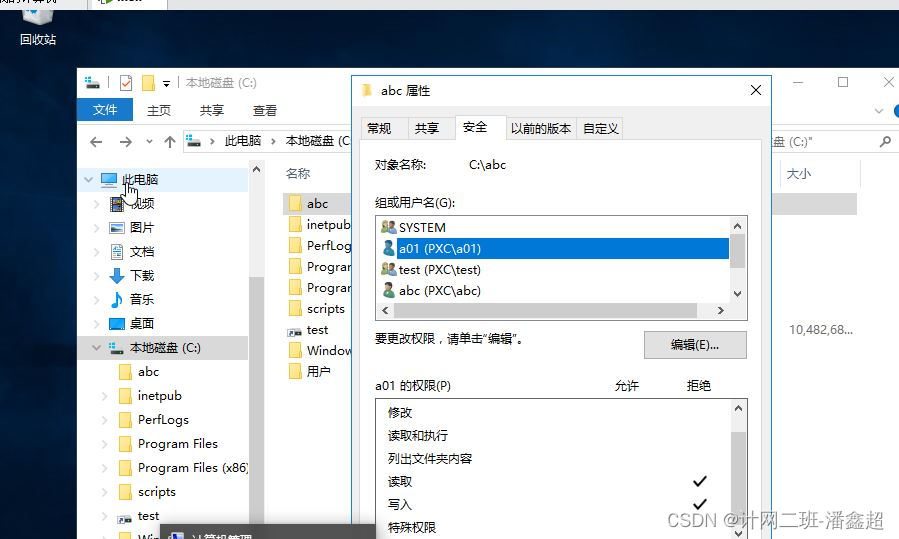Click the user list scroll up arrow
Viewport: 899px width, 539px height.
(737, 226)
